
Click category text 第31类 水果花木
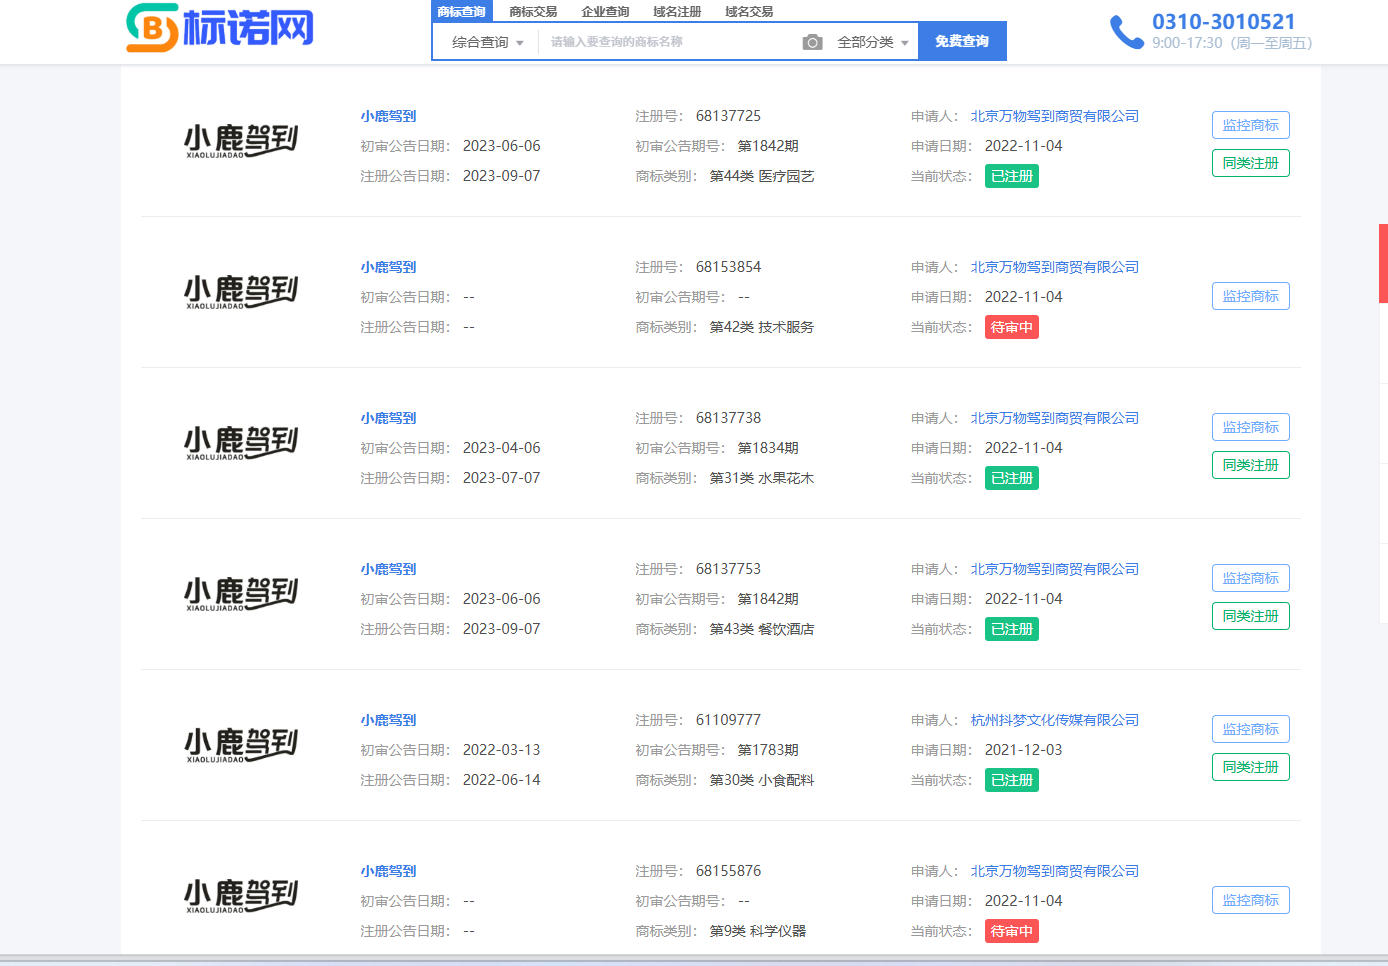click(762, 478)
